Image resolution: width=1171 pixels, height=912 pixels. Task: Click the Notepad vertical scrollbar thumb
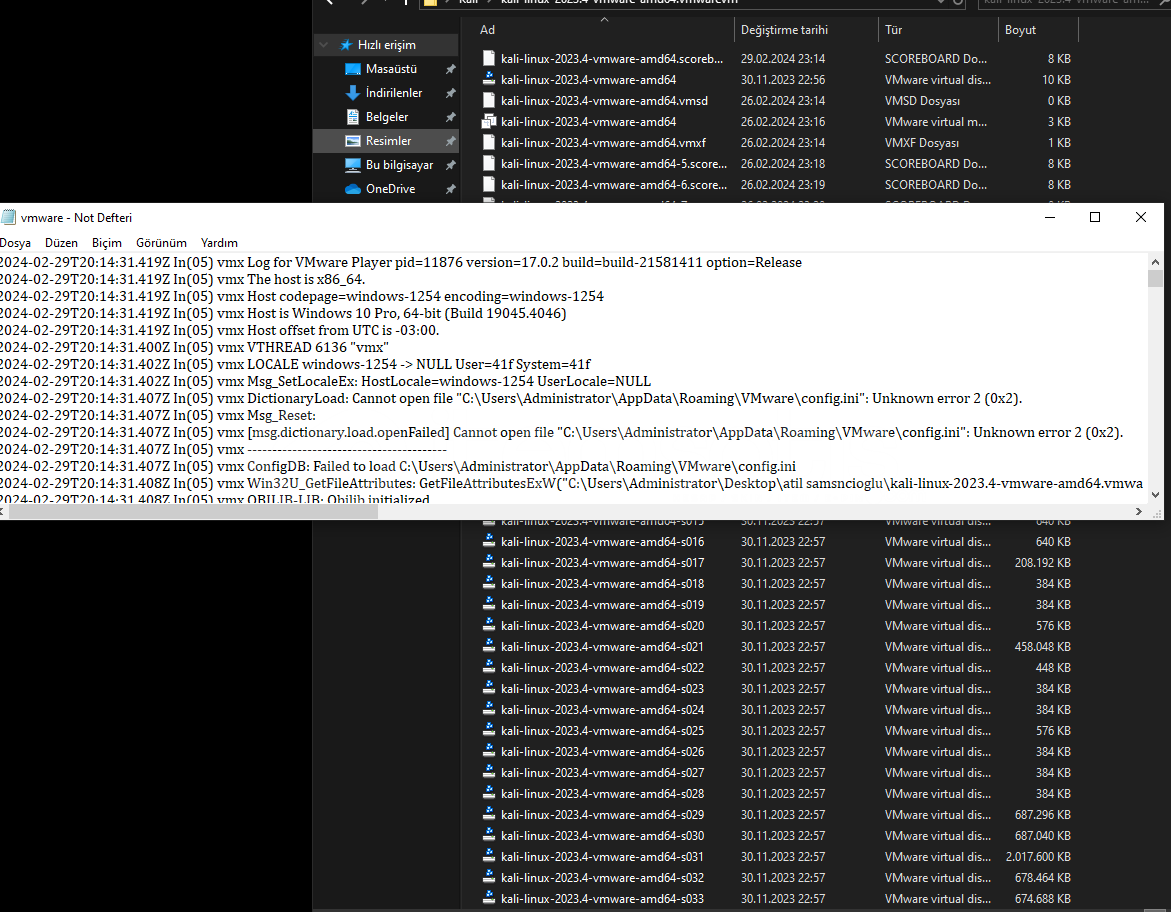[1155, 279]
